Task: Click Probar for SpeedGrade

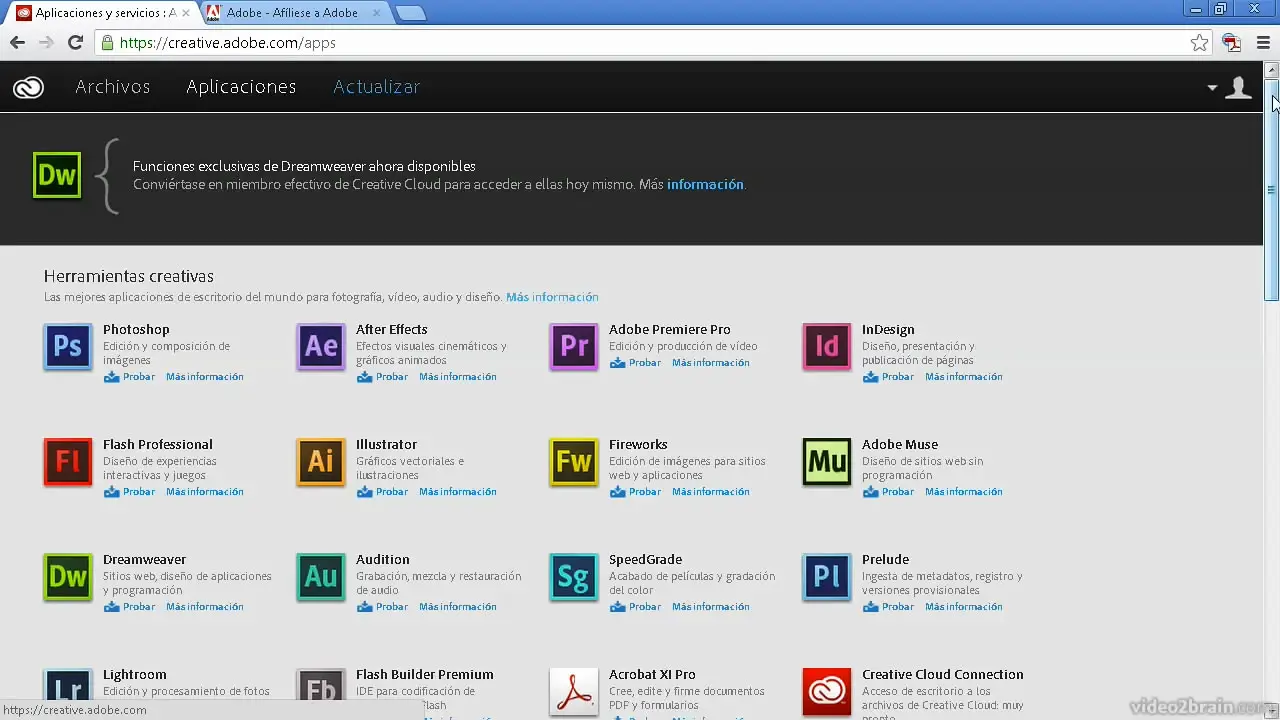Action: coord(636,607)
